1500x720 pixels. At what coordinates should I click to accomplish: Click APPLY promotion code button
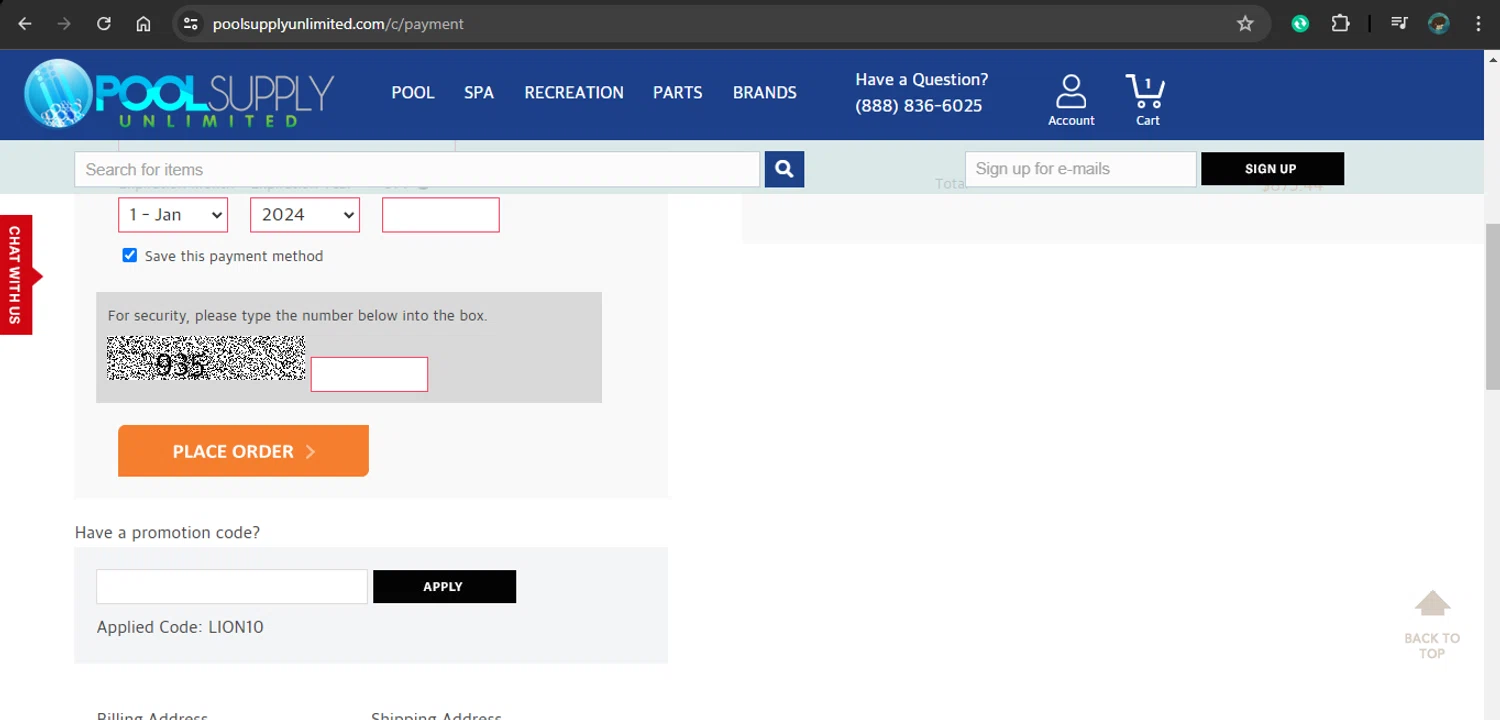click(x=444, y=587)
